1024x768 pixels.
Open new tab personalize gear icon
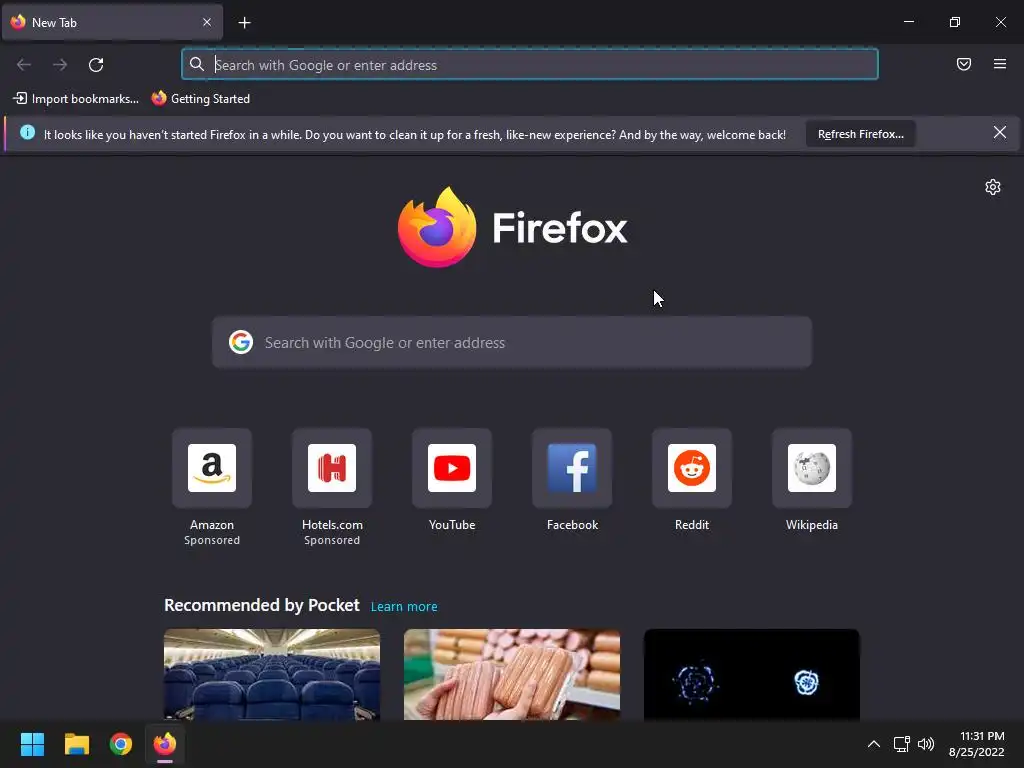pyautogui.click(x=993, y=187)
